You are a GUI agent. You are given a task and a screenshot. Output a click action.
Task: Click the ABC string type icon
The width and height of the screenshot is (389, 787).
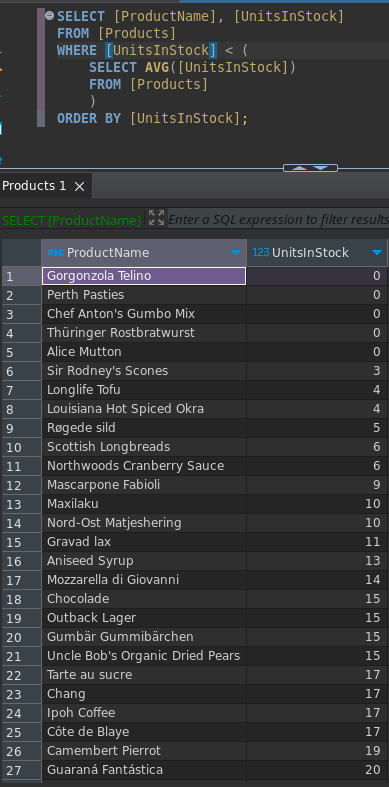pyautogui.click(x=56, y=252)
